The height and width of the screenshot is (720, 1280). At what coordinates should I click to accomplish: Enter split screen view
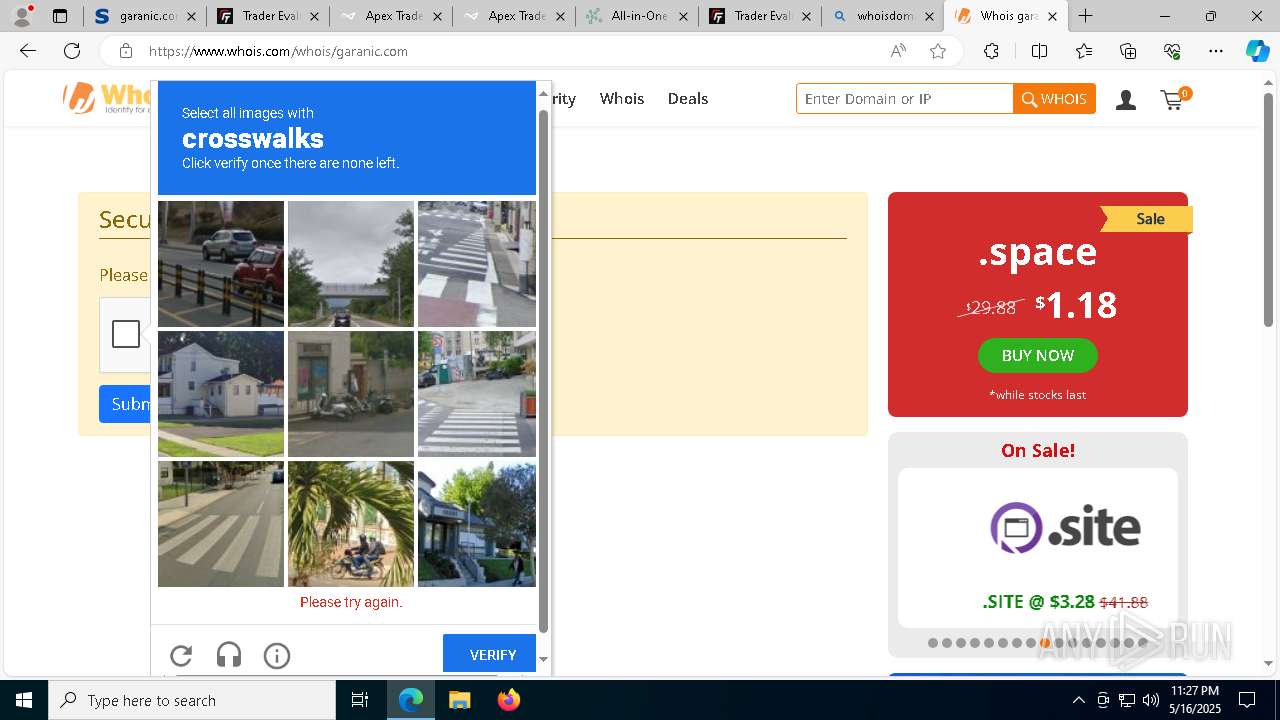(x=1039, y=51)
